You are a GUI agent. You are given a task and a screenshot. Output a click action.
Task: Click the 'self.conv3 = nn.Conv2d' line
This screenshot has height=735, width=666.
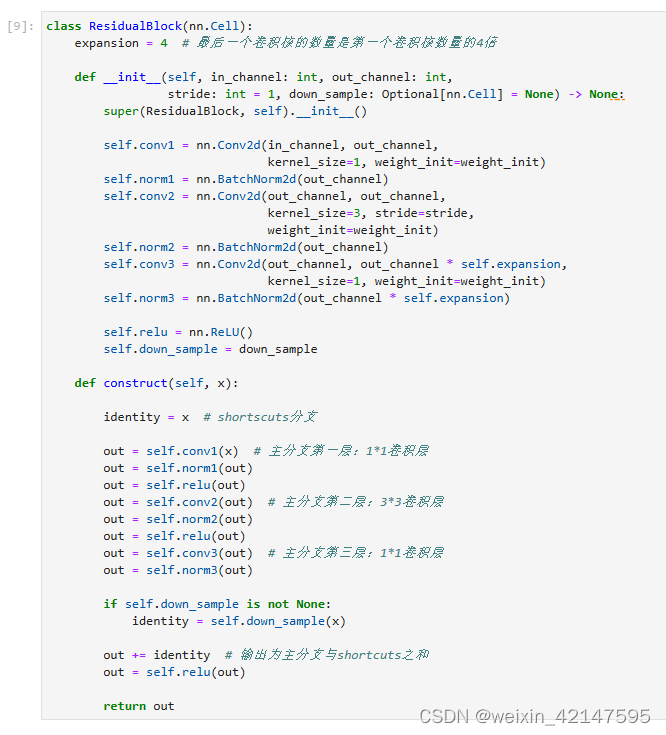point(335,264)
